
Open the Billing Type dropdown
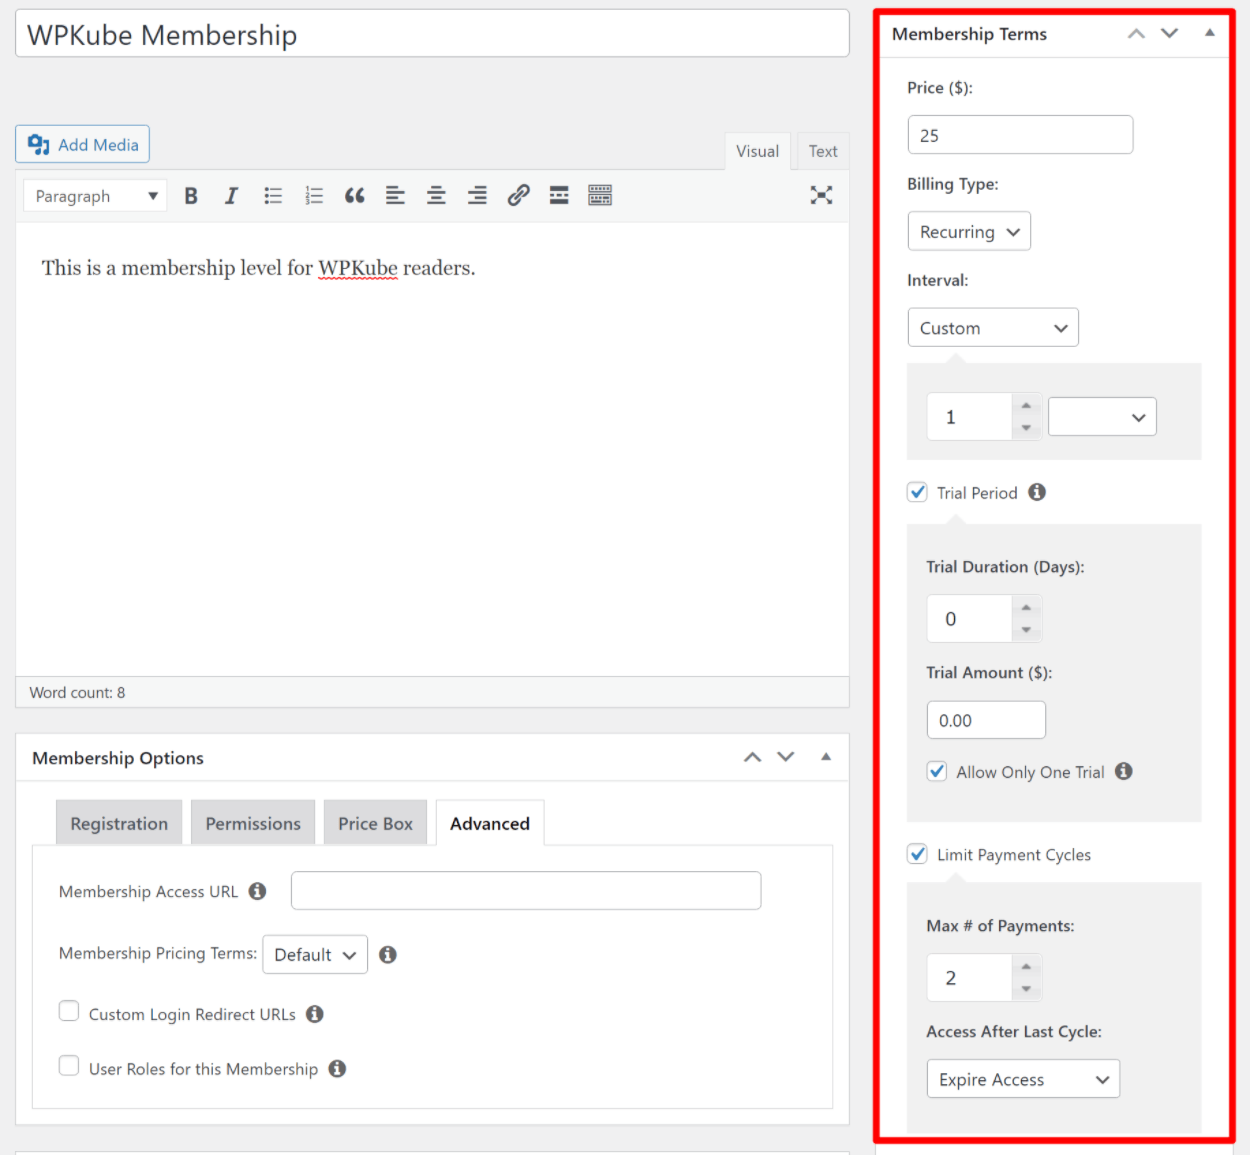click(969, 231)
